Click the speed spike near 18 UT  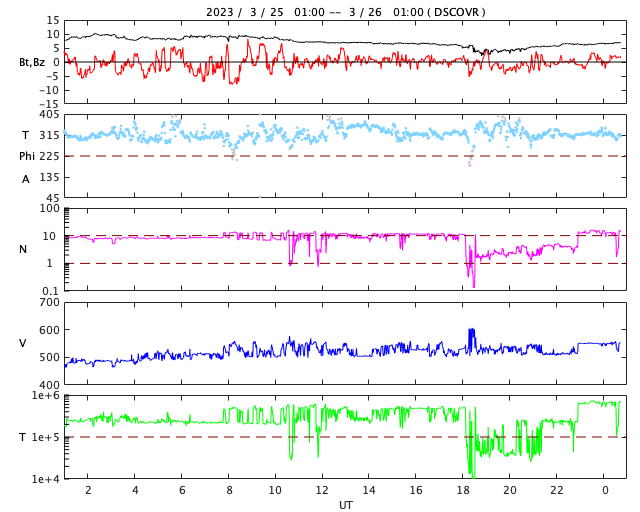472,340
